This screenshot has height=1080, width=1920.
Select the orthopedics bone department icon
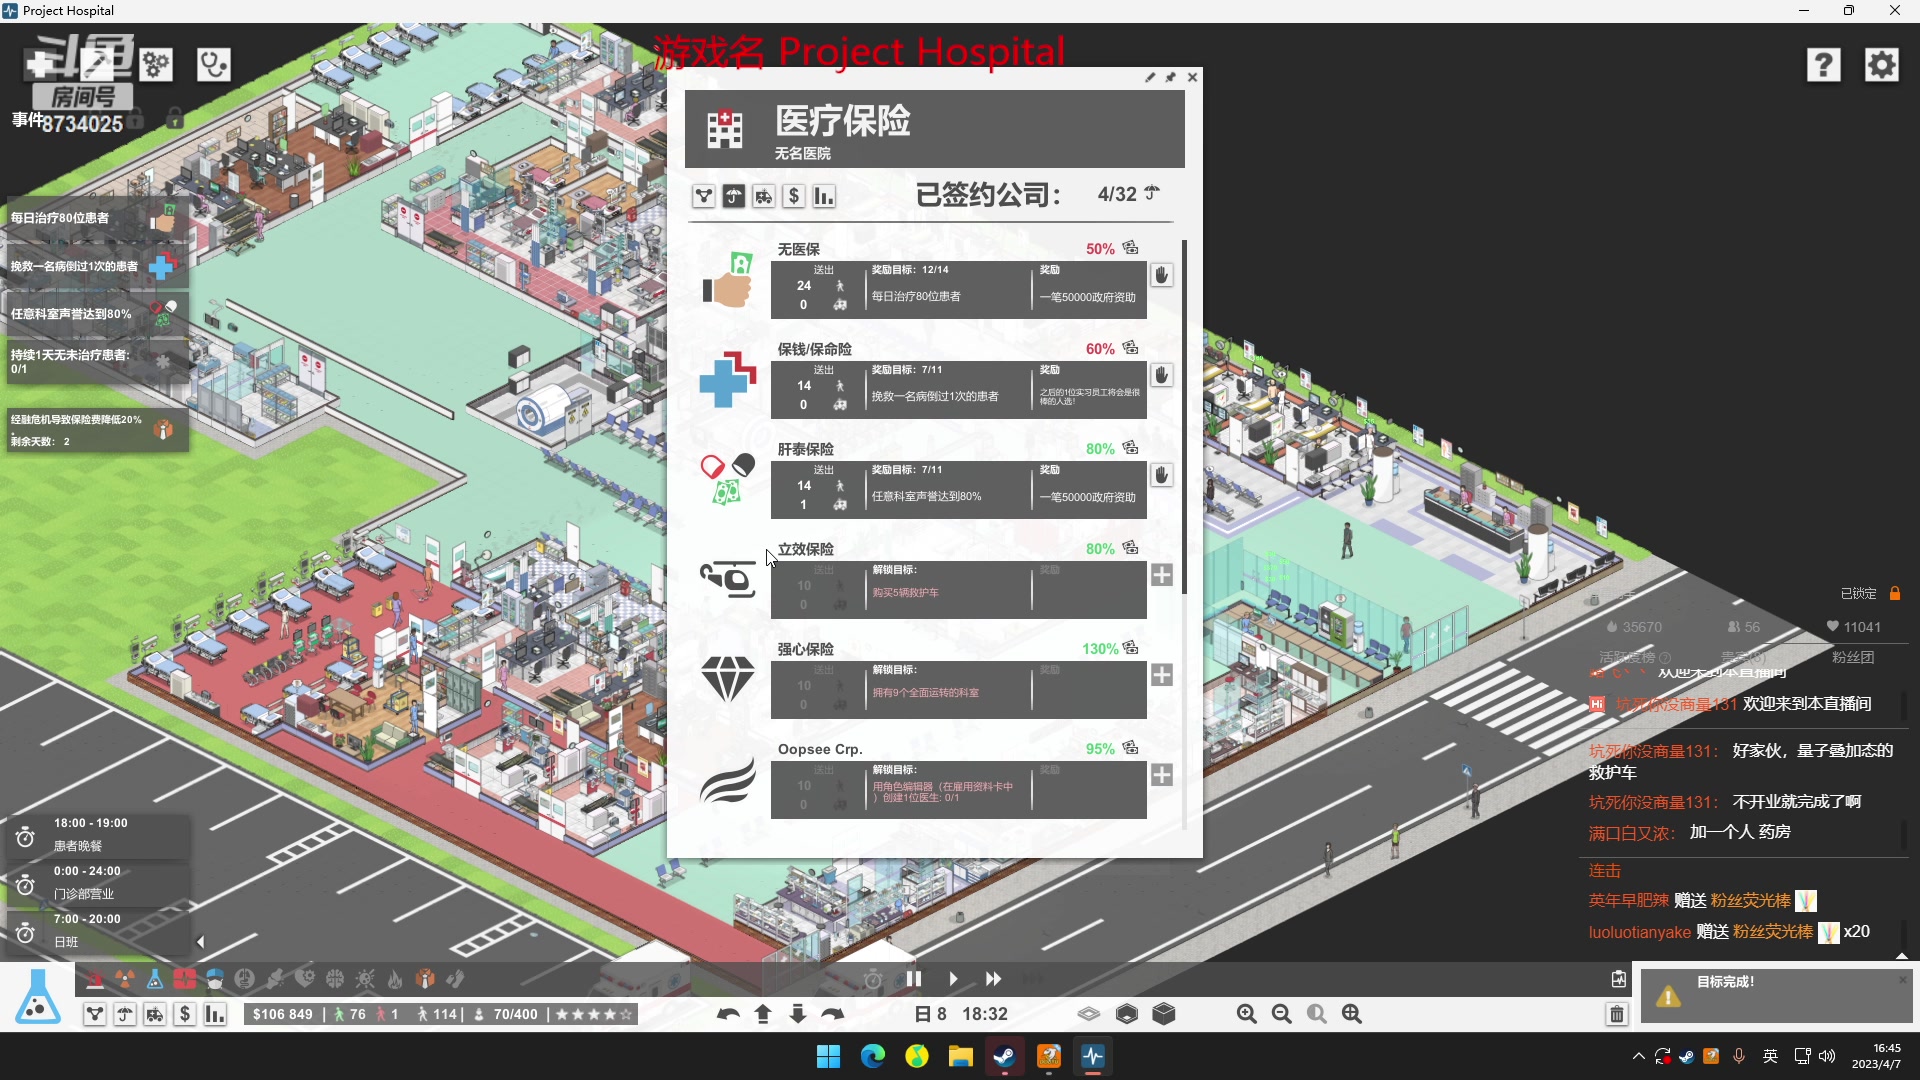coord(275,979)
